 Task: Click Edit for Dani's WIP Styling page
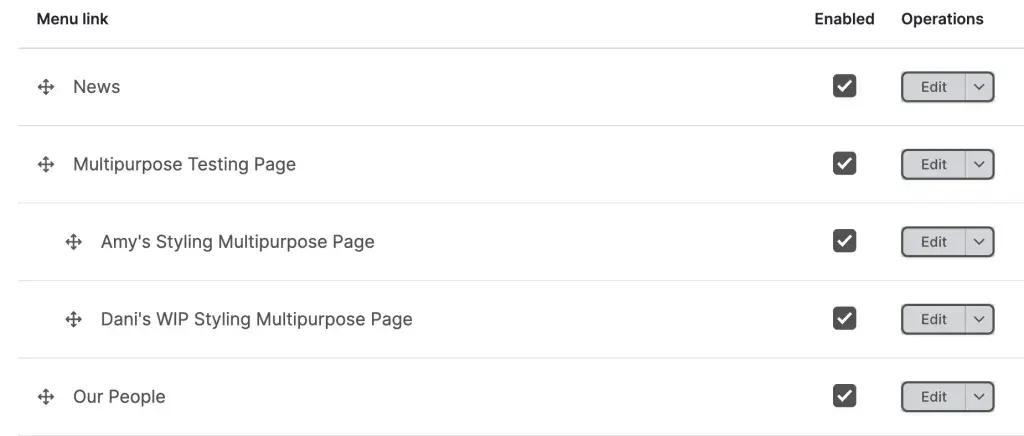coord(933,319)
